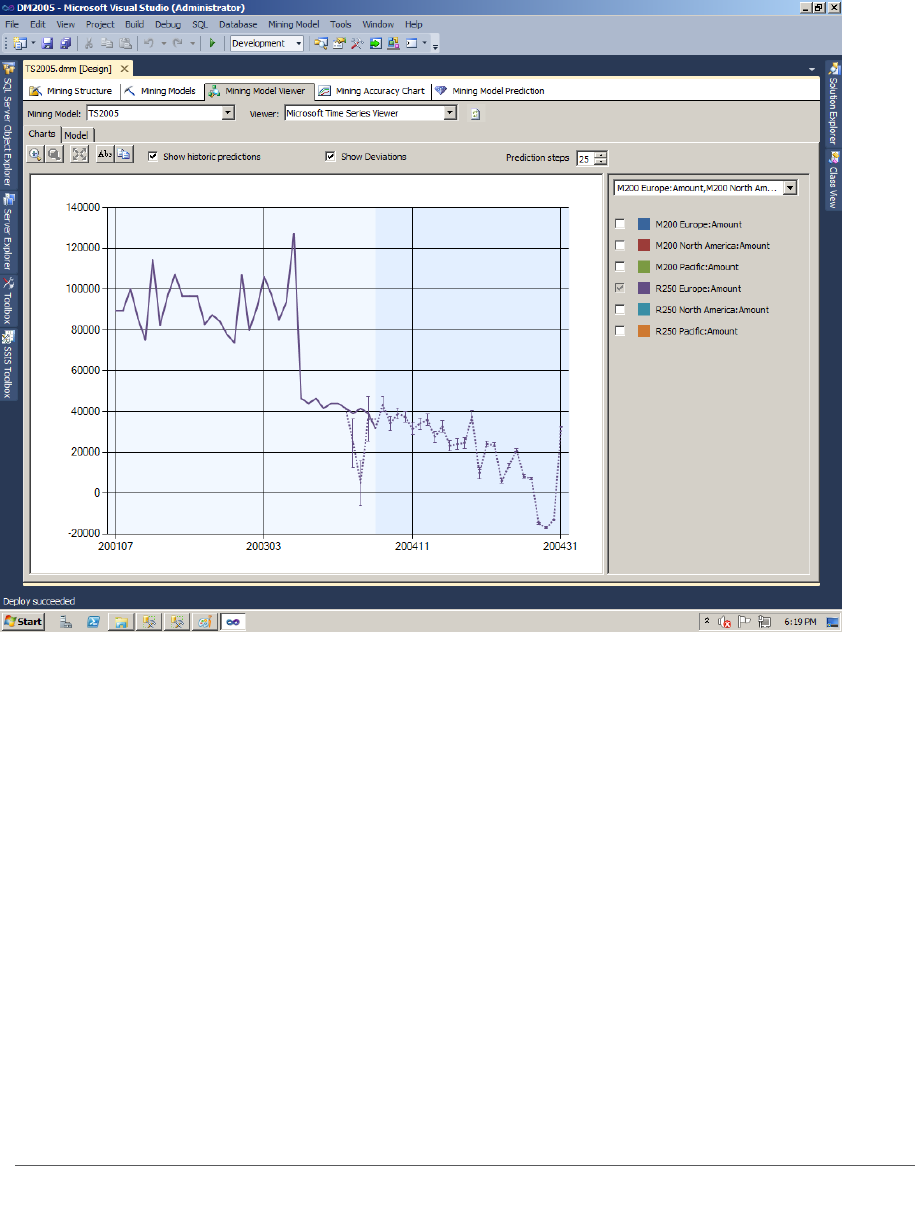919x1211 pixels.
Task: Open the Solution Explorer side panel
Action: point(834,103)
